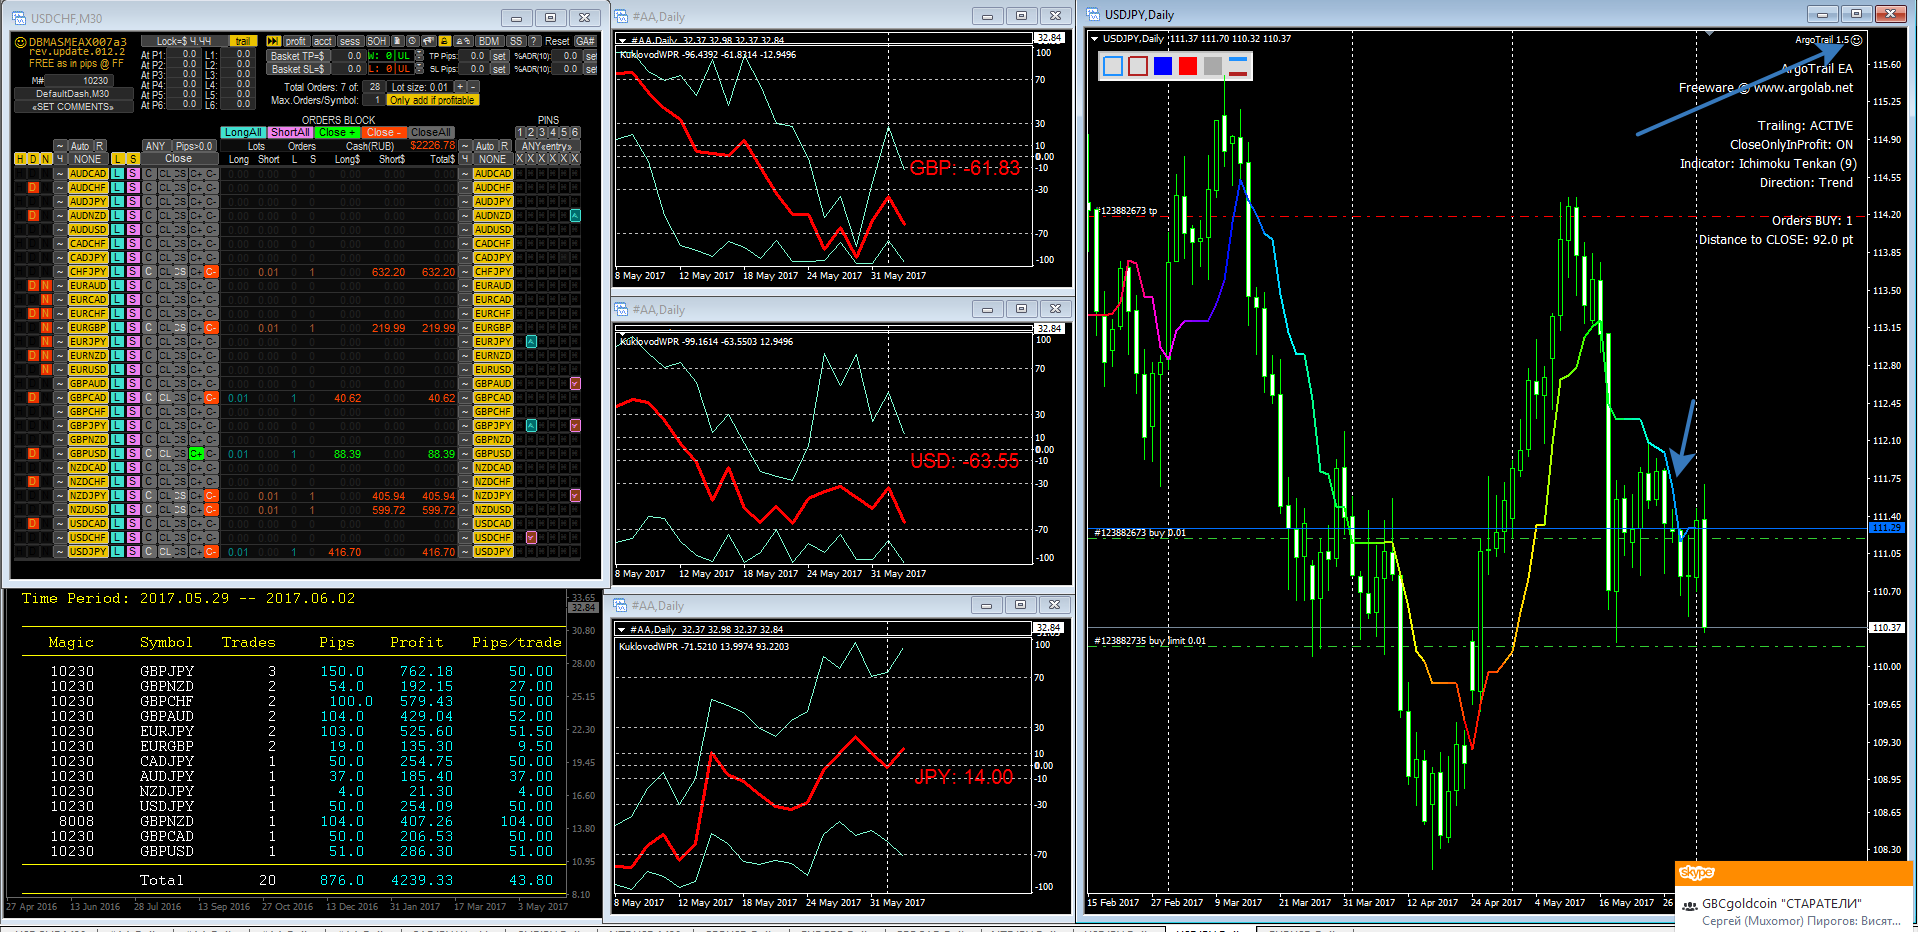This screenshot has height=932, width=1918.
Task: Click the pink pin icon in USDCHF row
Action: [x=531, y=537]
